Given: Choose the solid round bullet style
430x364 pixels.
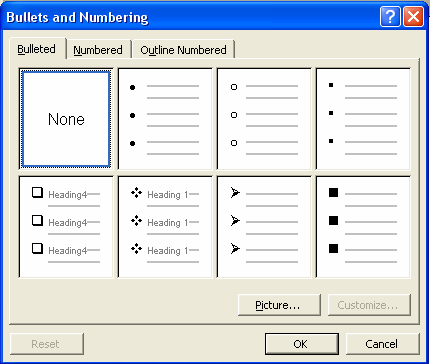Looking at the screenshot, I should [x=165, y=119].
